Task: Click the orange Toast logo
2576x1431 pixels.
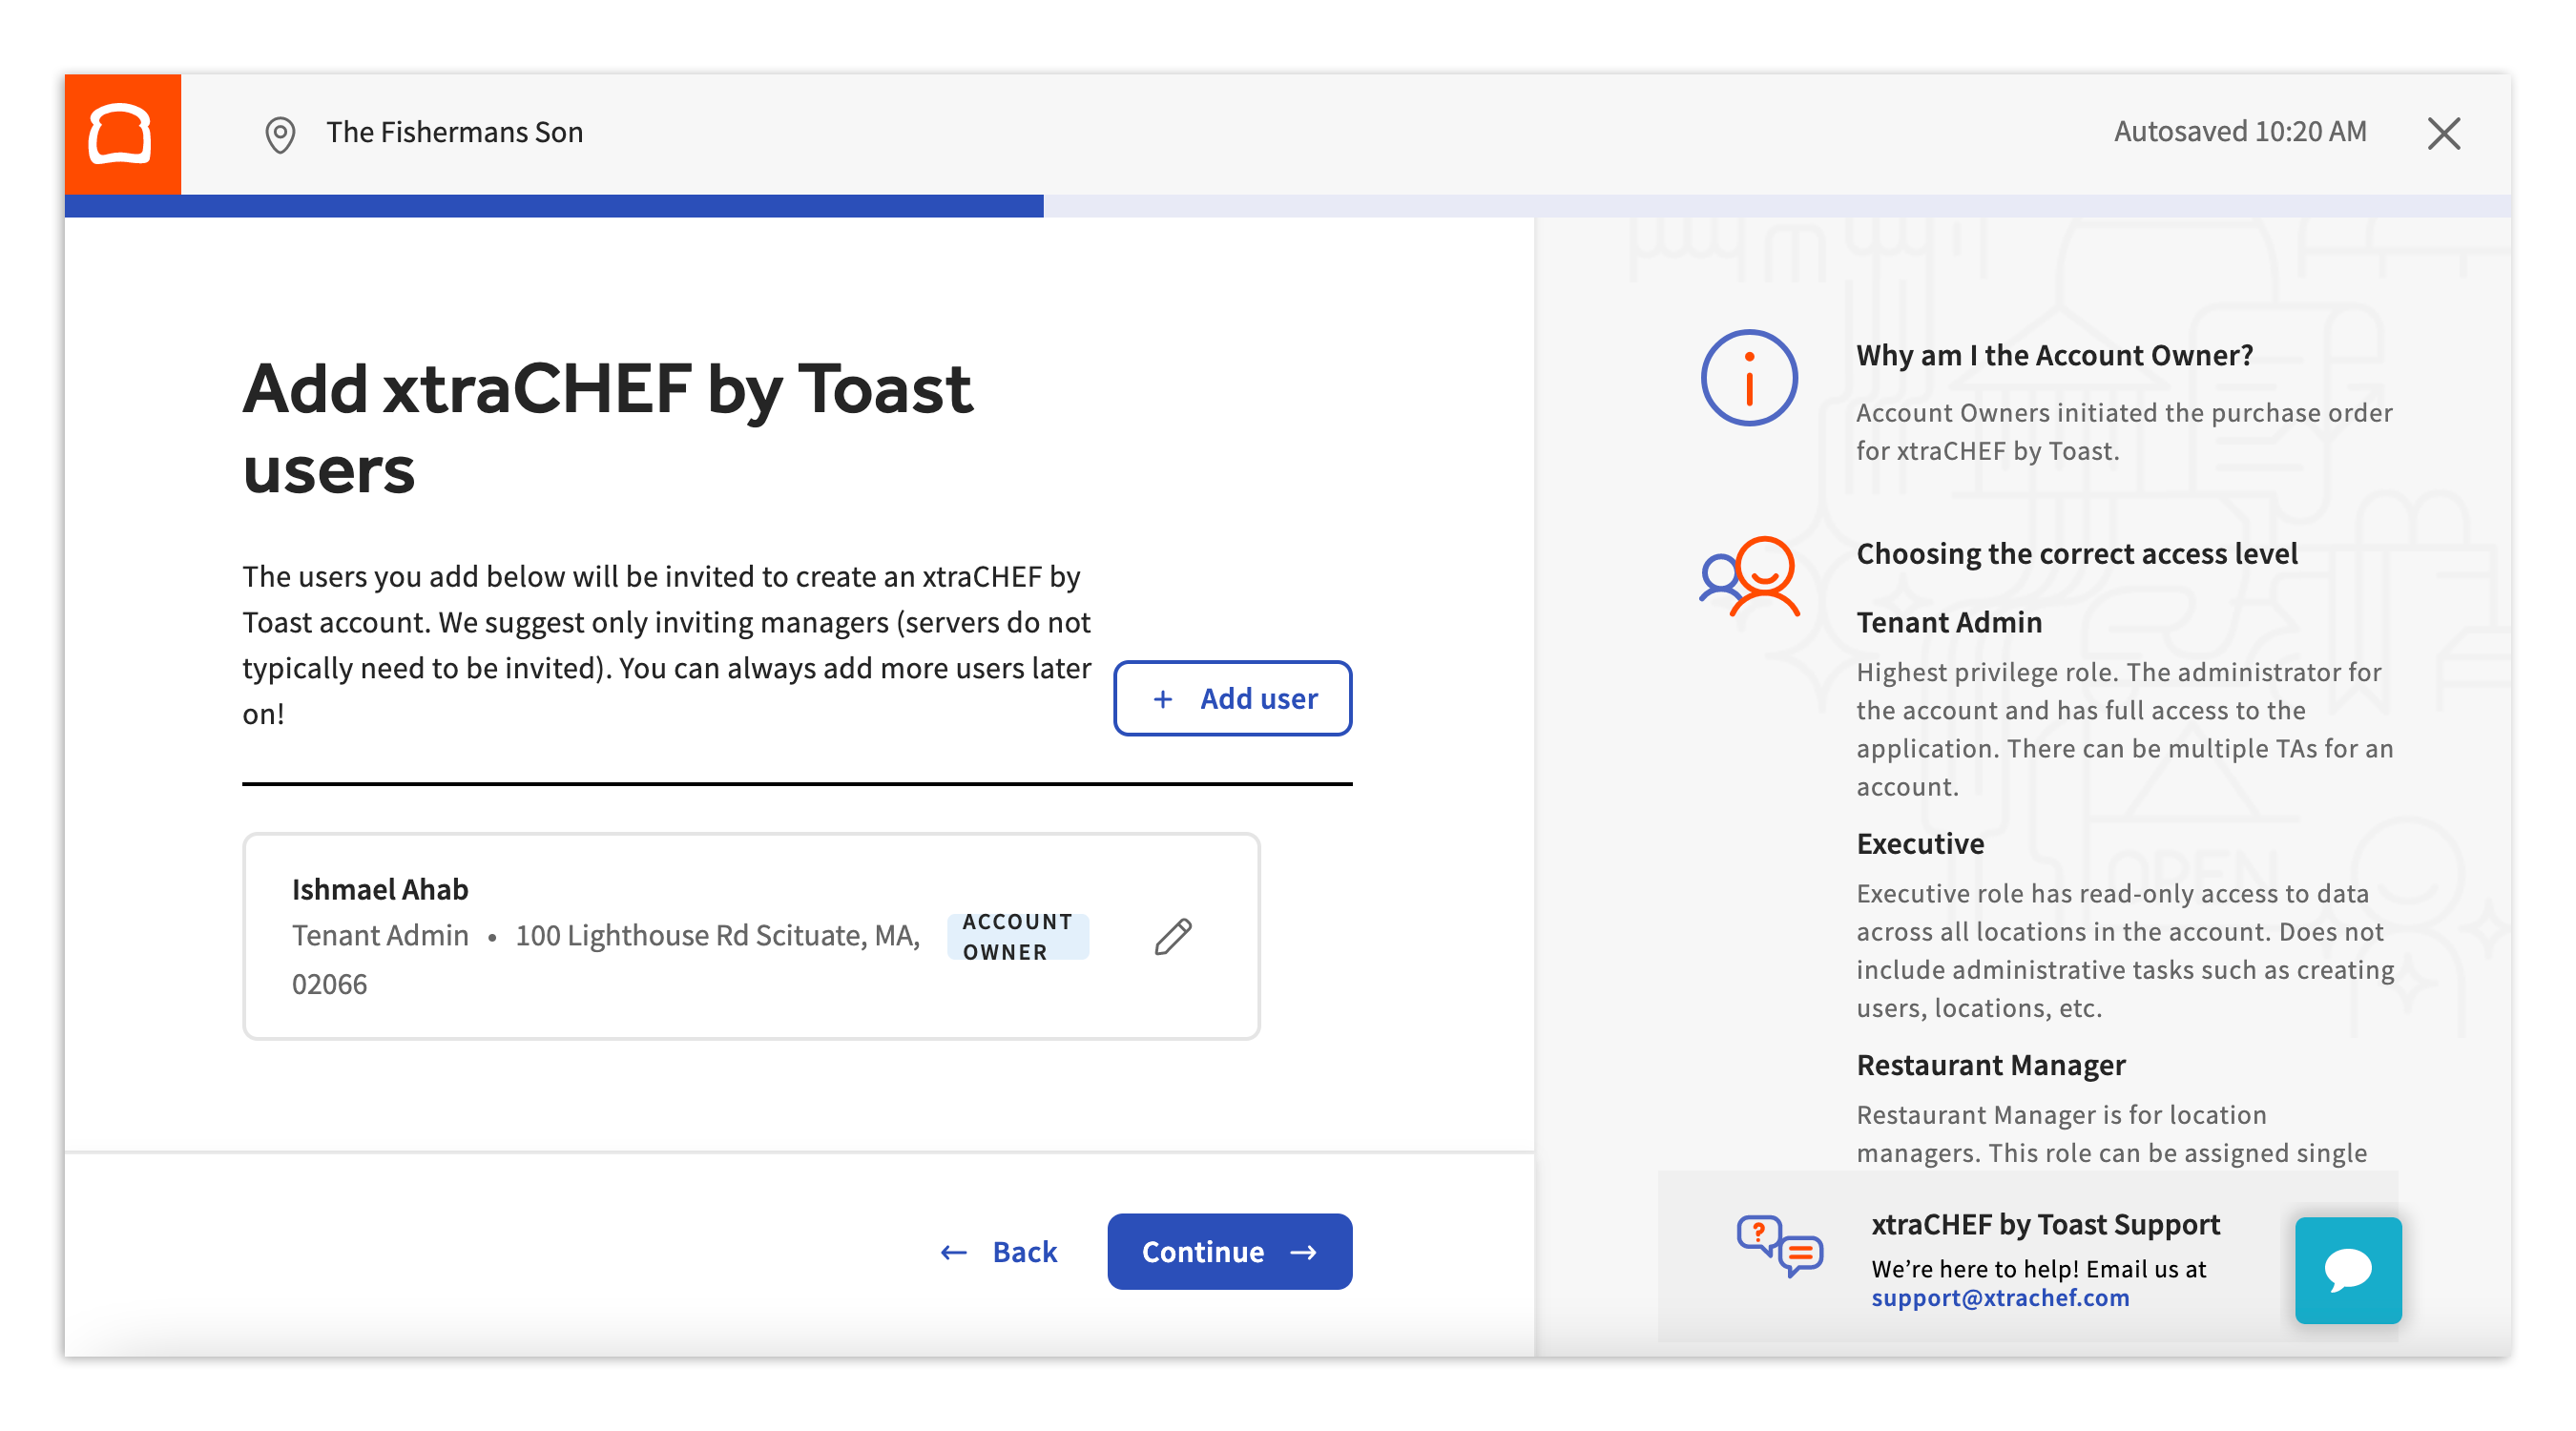Action: [122, 133]
